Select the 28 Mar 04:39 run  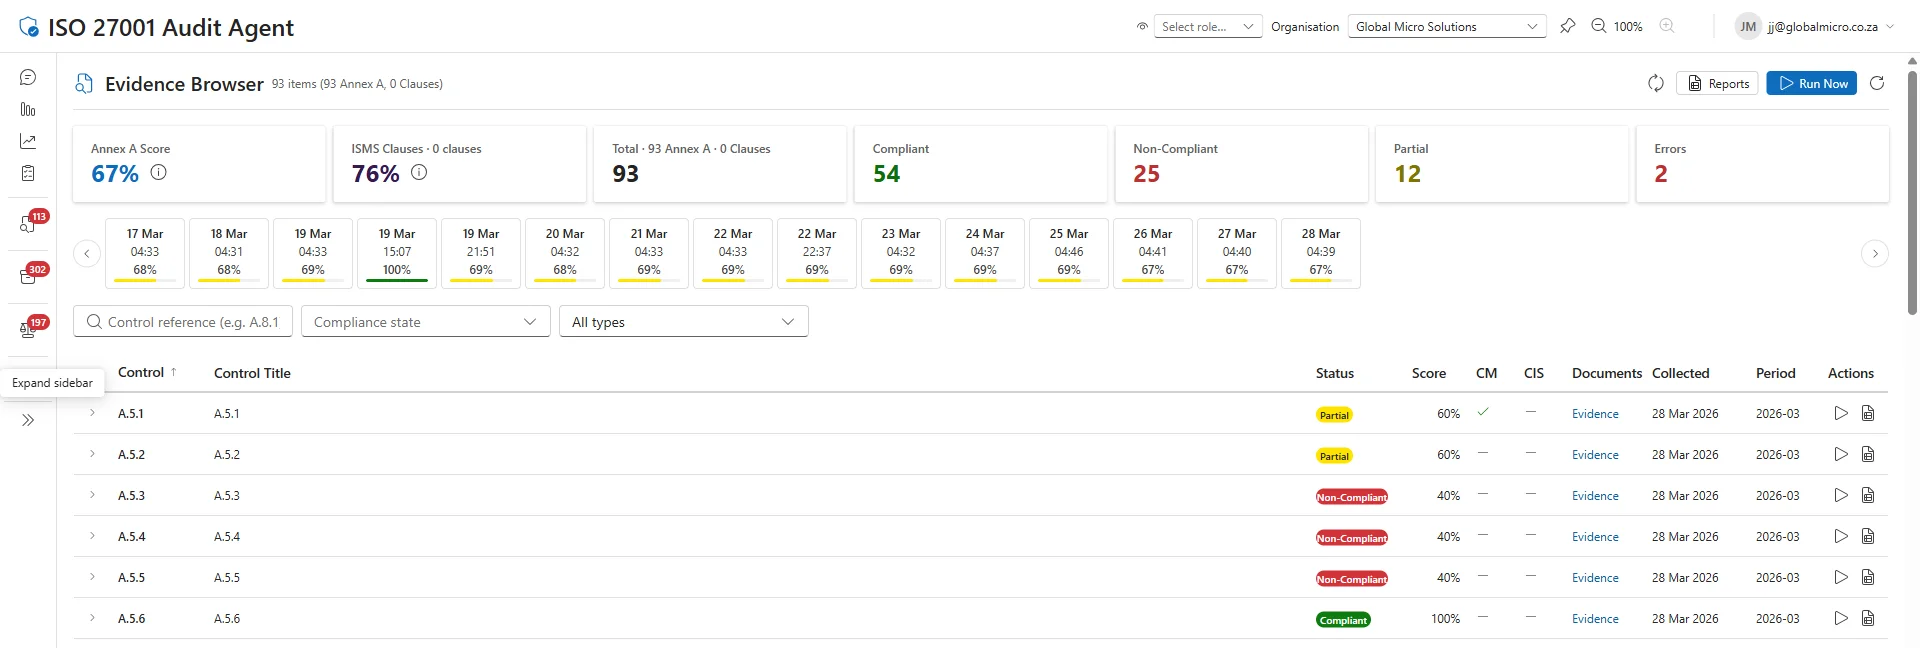tap(1321, 253)
